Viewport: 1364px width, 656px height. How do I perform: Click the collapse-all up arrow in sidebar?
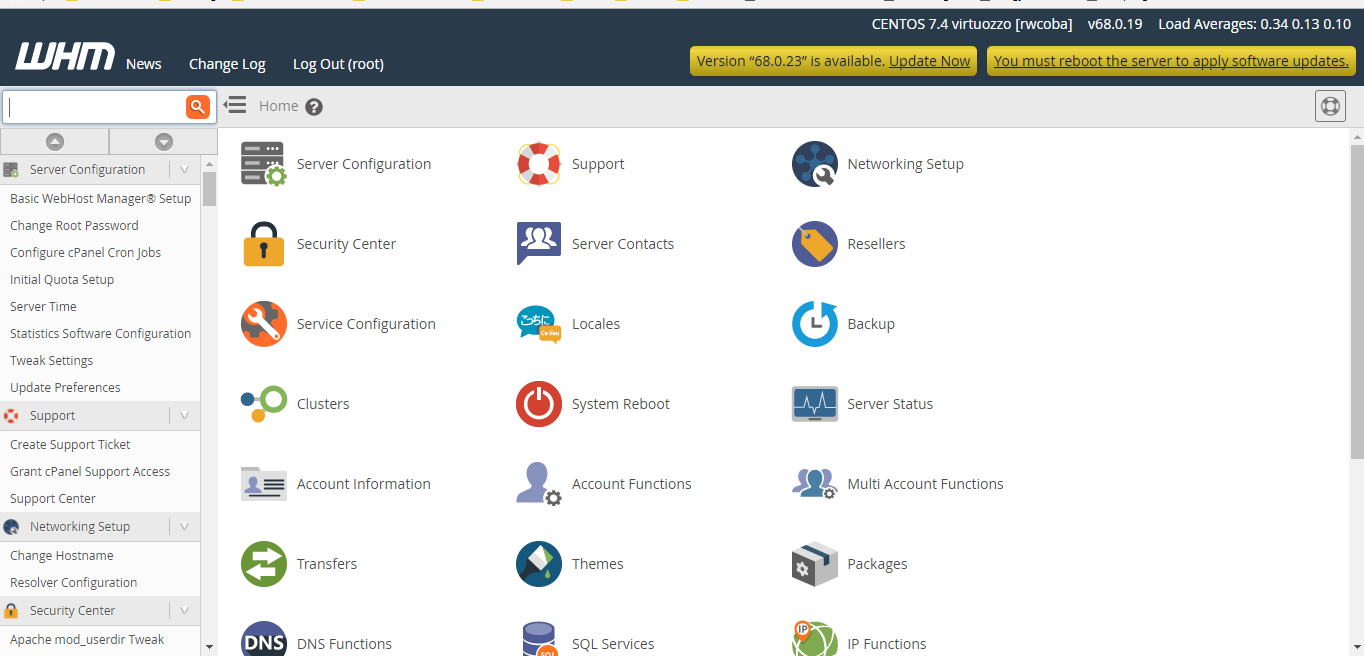(x=55, y=142)
